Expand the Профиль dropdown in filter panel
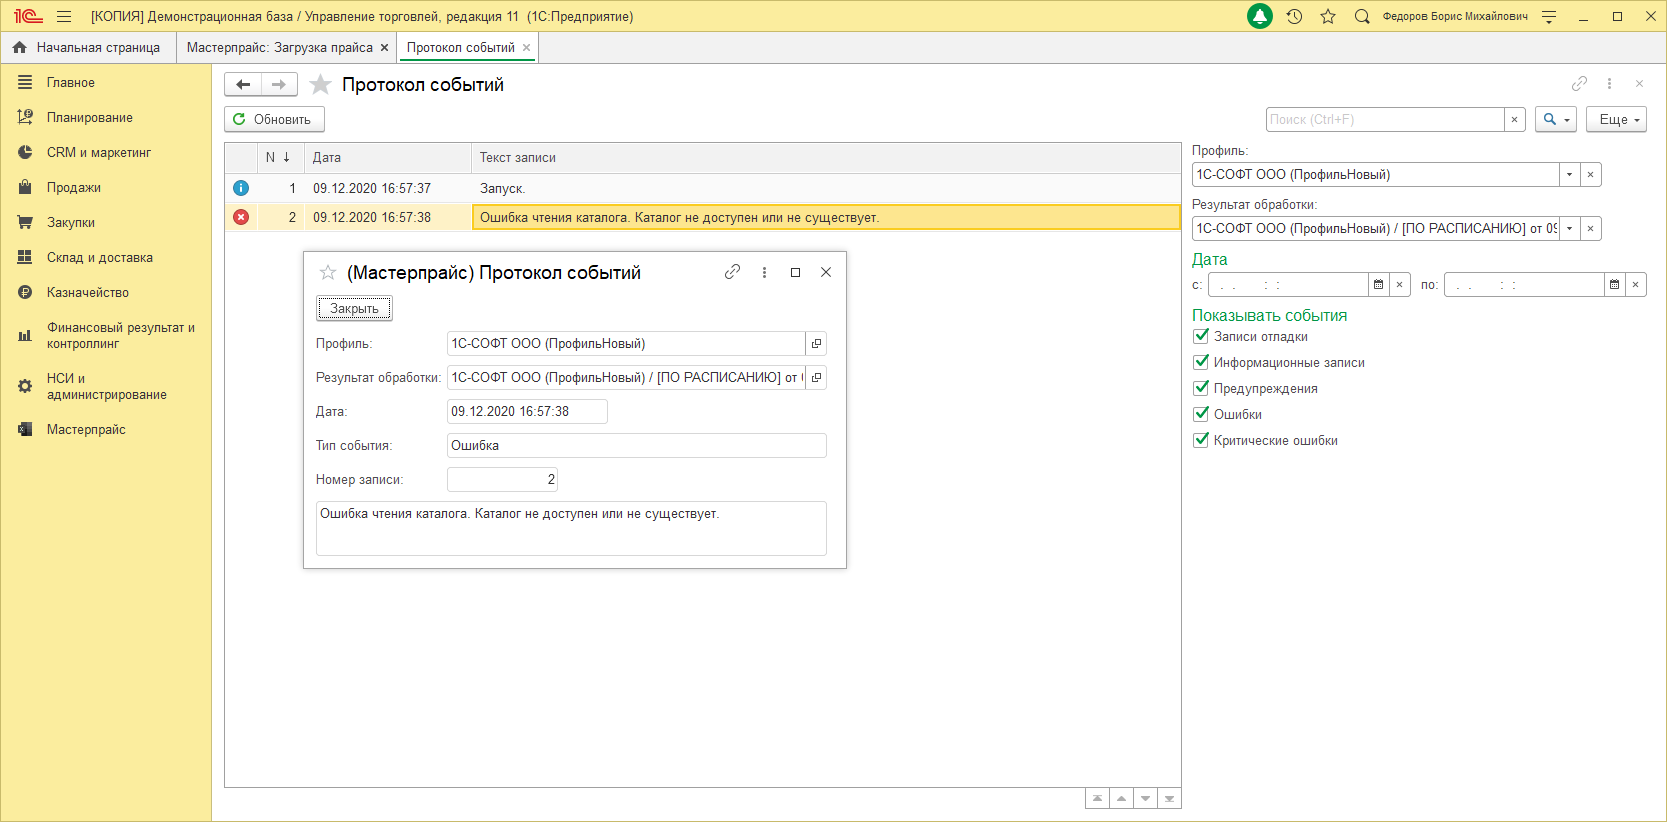The height and width of the screenshot is (822, 1667). pyautogui.click(x=1569, y=175)
